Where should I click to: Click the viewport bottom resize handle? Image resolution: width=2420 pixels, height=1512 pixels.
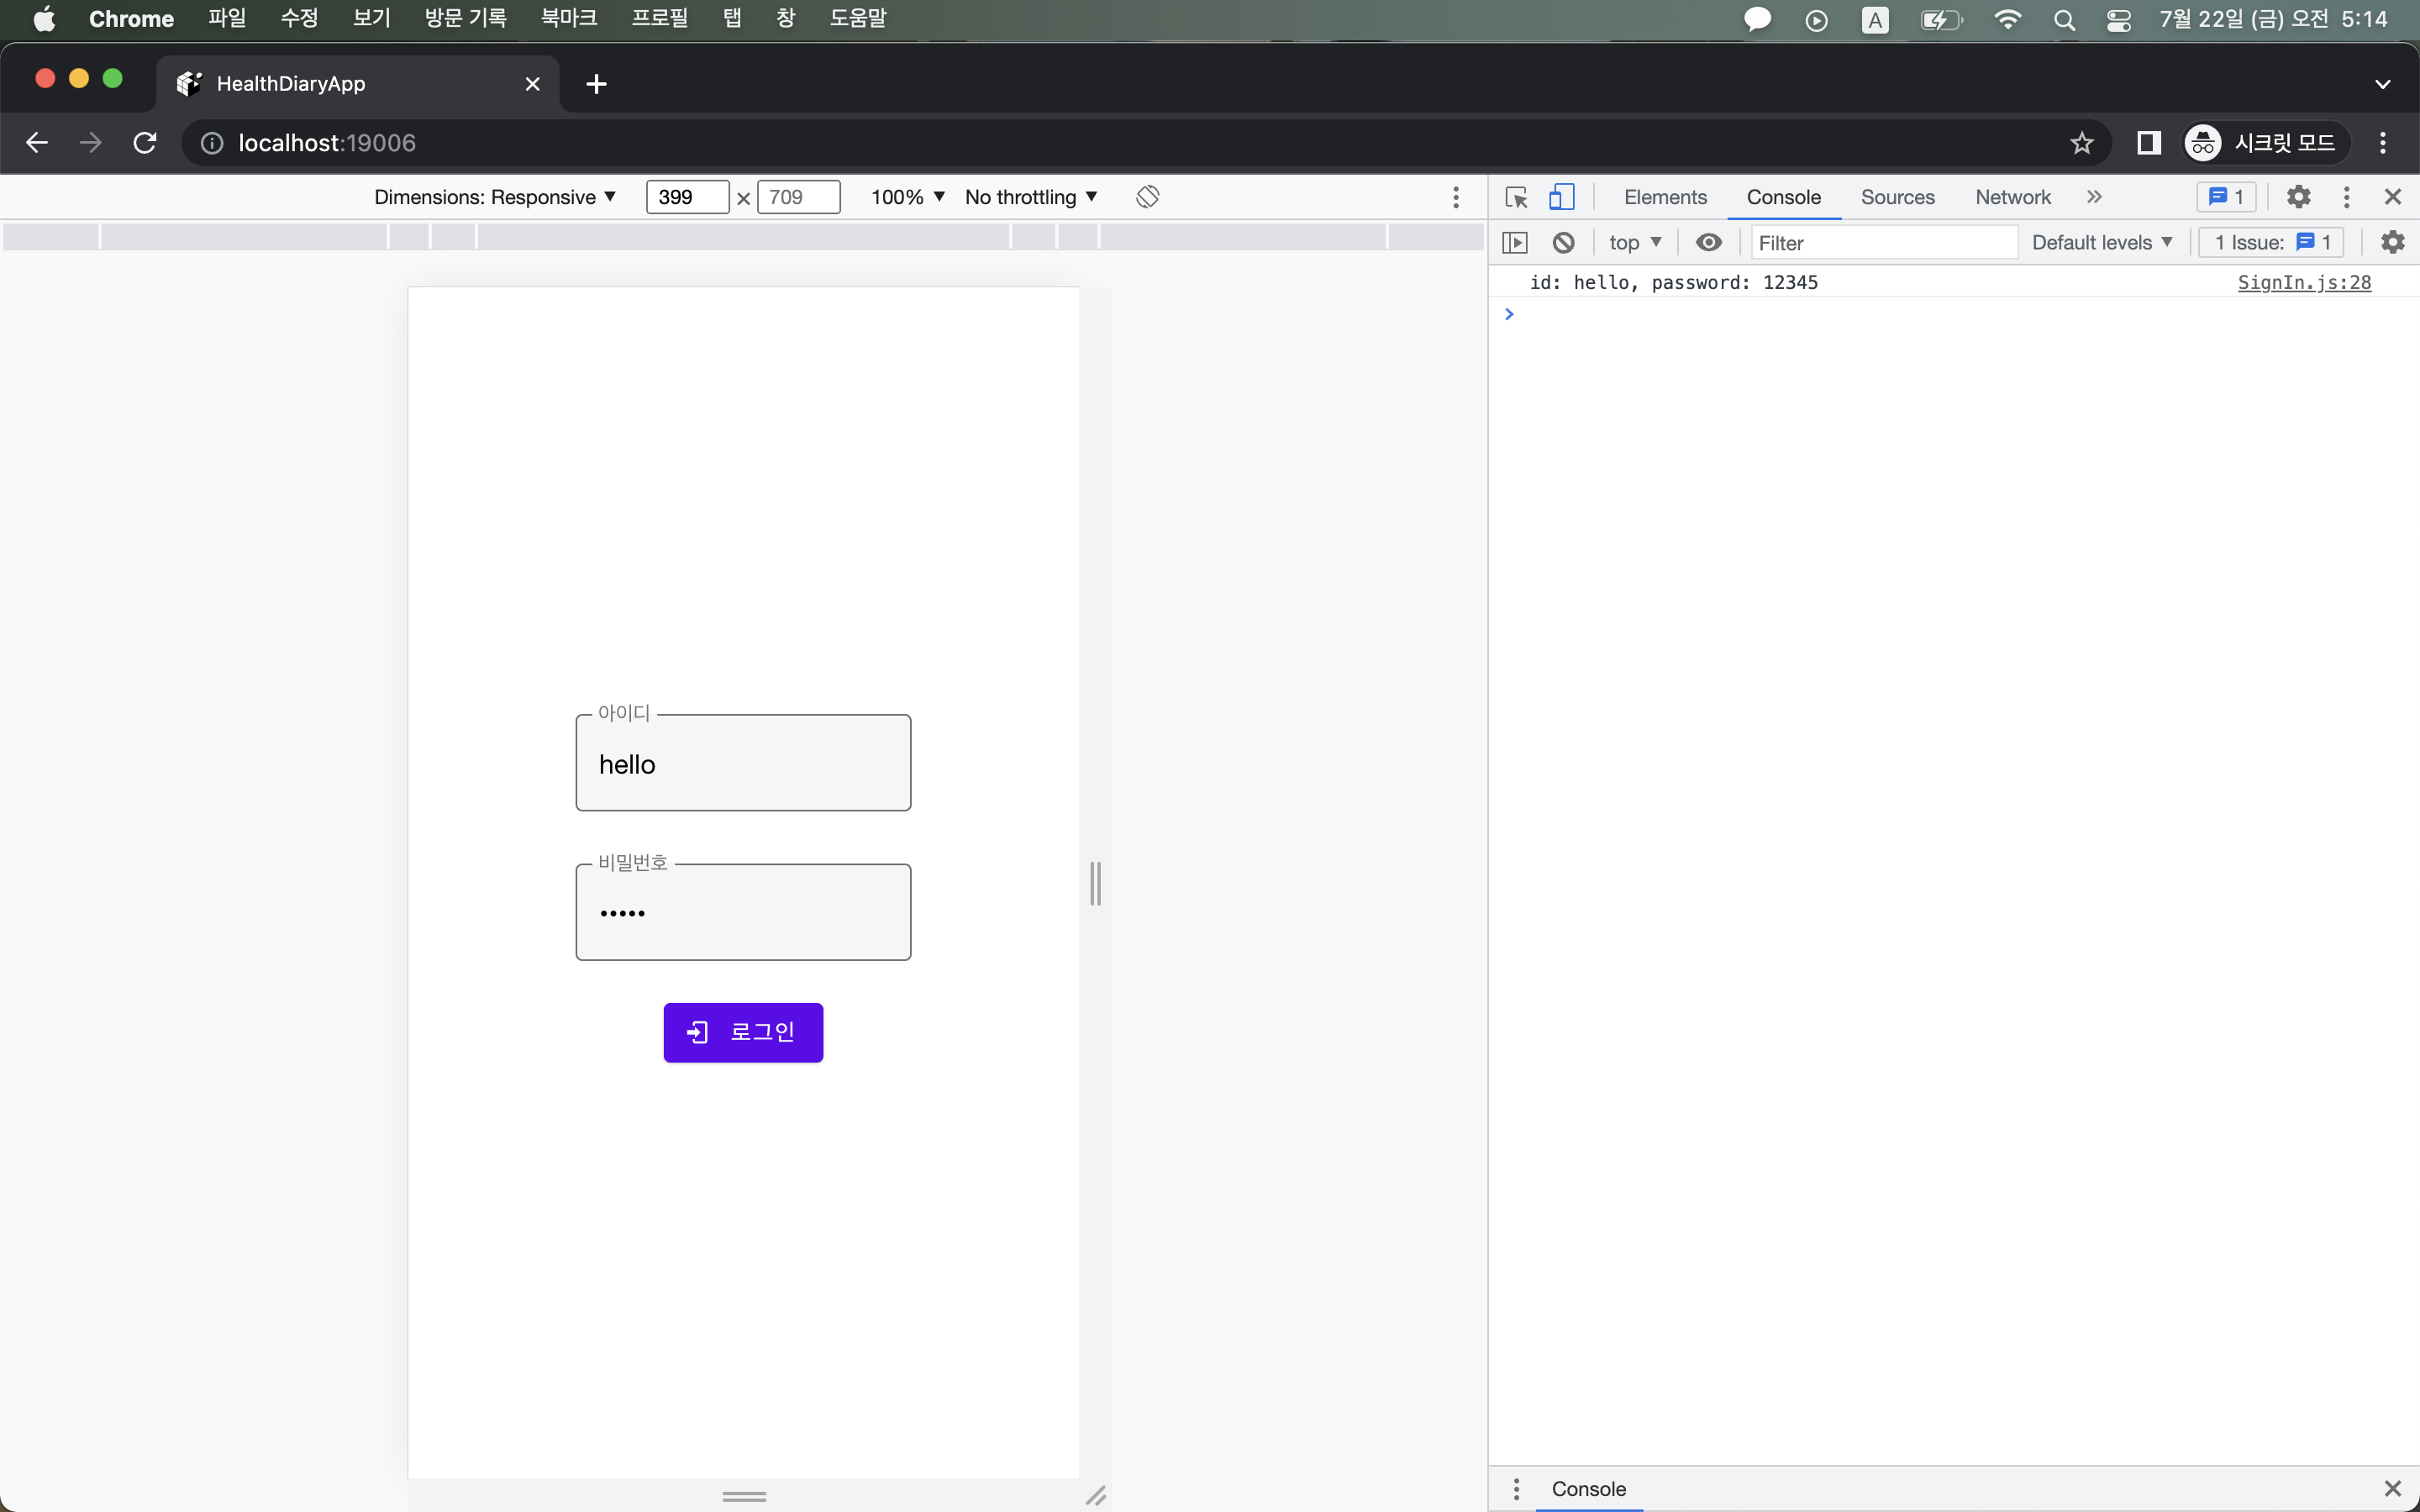click(744, 1496)
